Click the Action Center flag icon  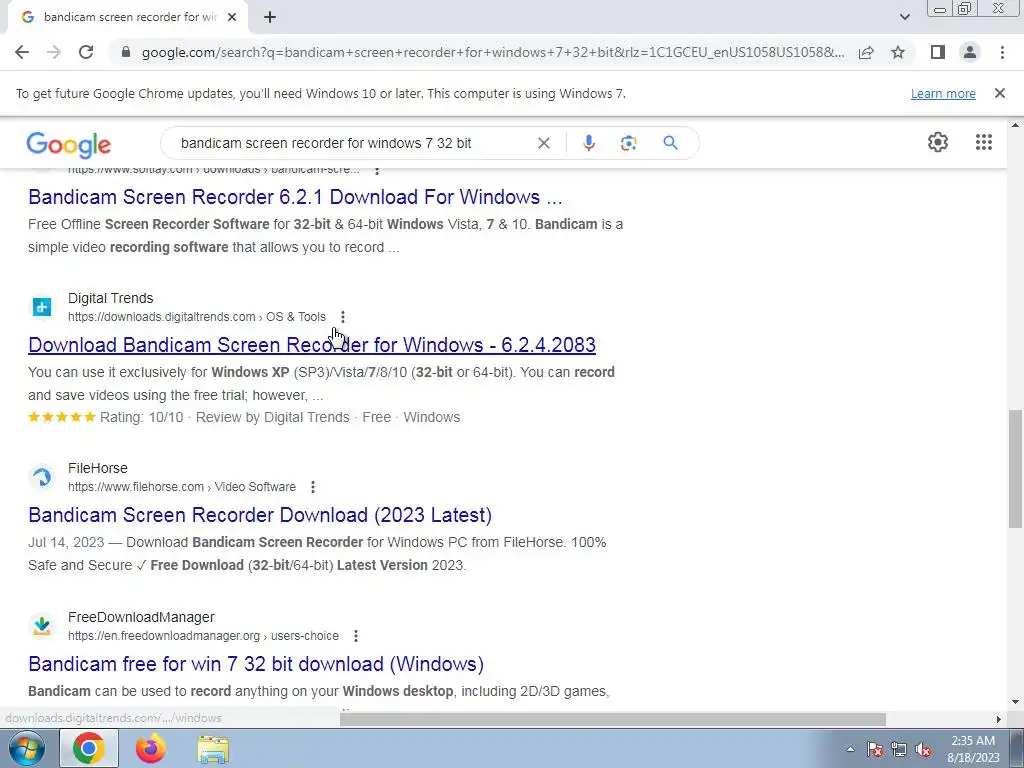(x=875, y=750)
